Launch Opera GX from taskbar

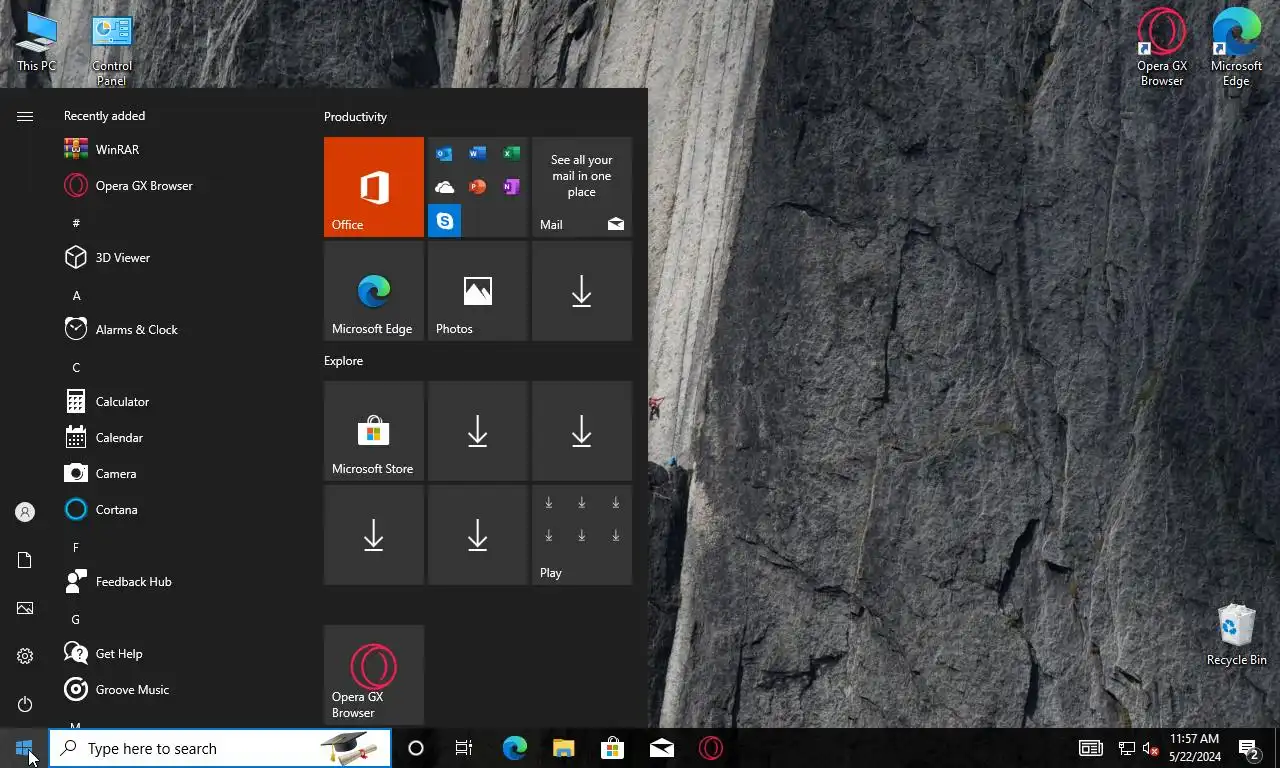point(711,748)
